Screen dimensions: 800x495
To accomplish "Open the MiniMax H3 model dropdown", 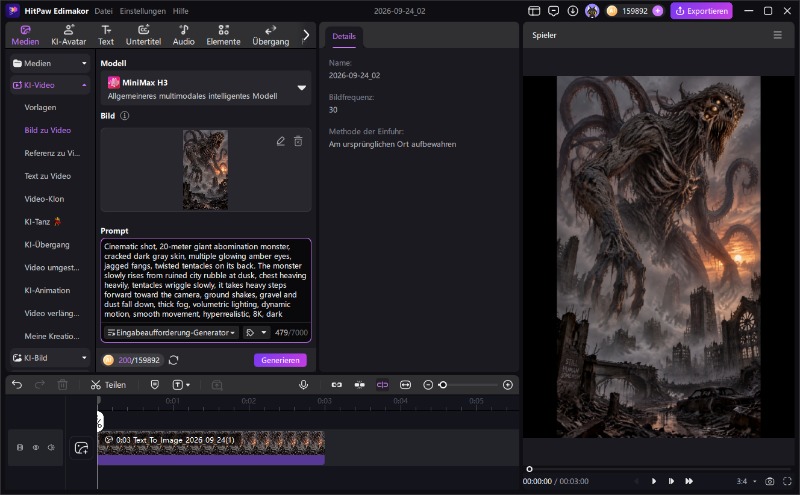I will coord(206,88).
